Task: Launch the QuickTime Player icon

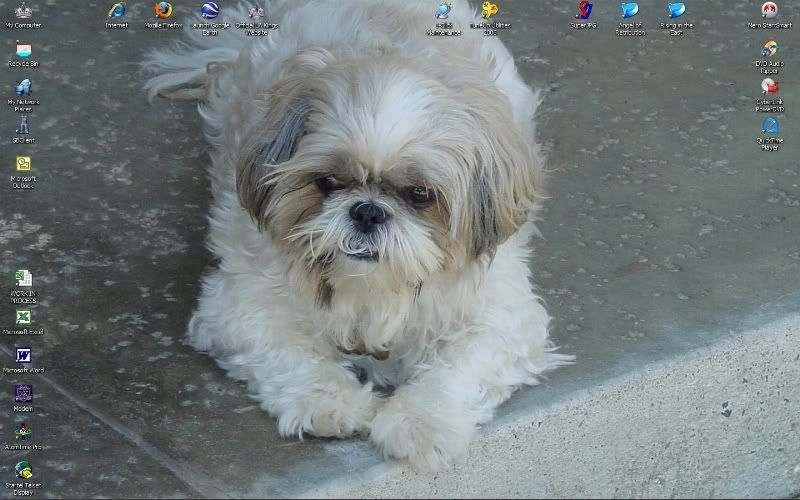Action: coord(769,126)
